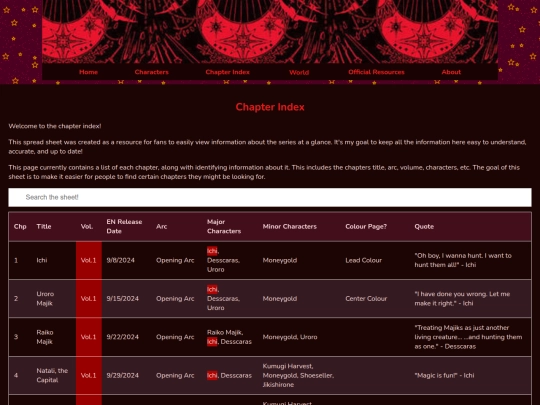Open the World page
This screenshot has height=405, width=540.
[299, 72]
